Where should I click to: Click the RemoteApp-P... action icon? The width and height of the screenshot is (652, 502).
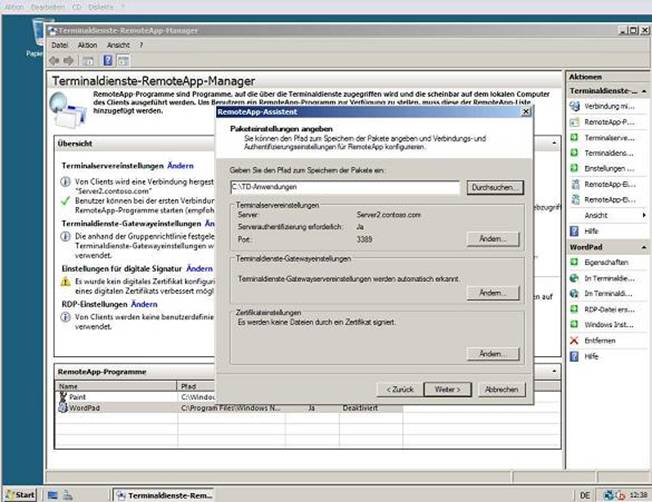pyautogui.click(x=575, y=122)
